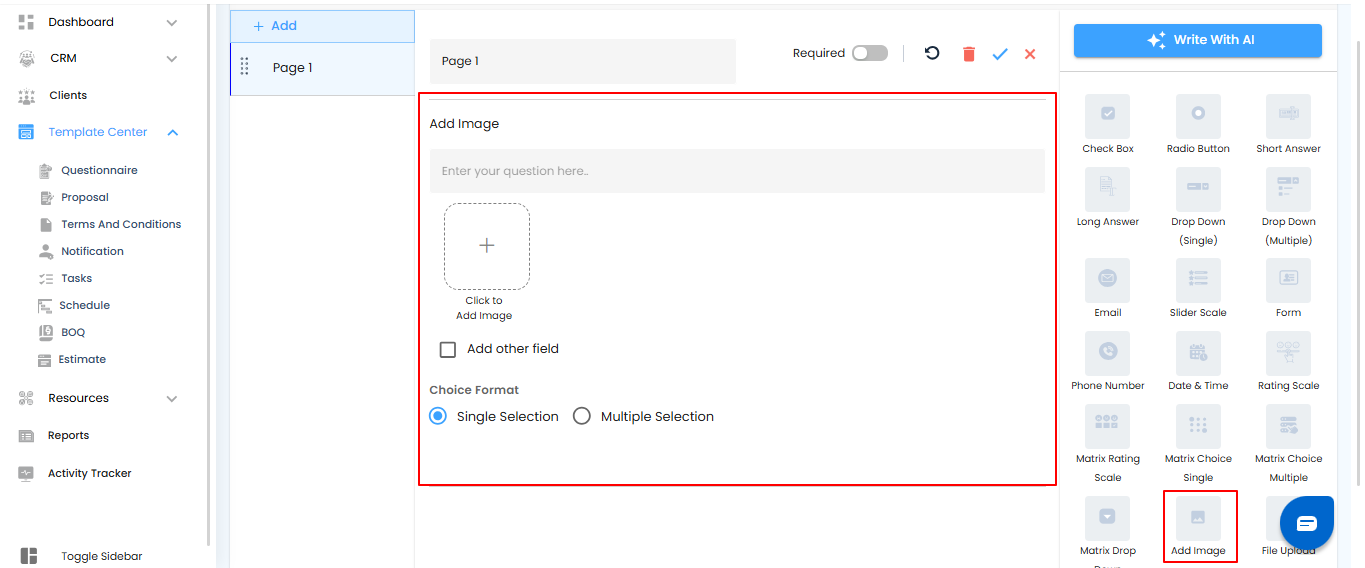Click the question text input field
The width and height of the screenshot is (1365, 568).
pyautogui.click(x=737, y=171)
